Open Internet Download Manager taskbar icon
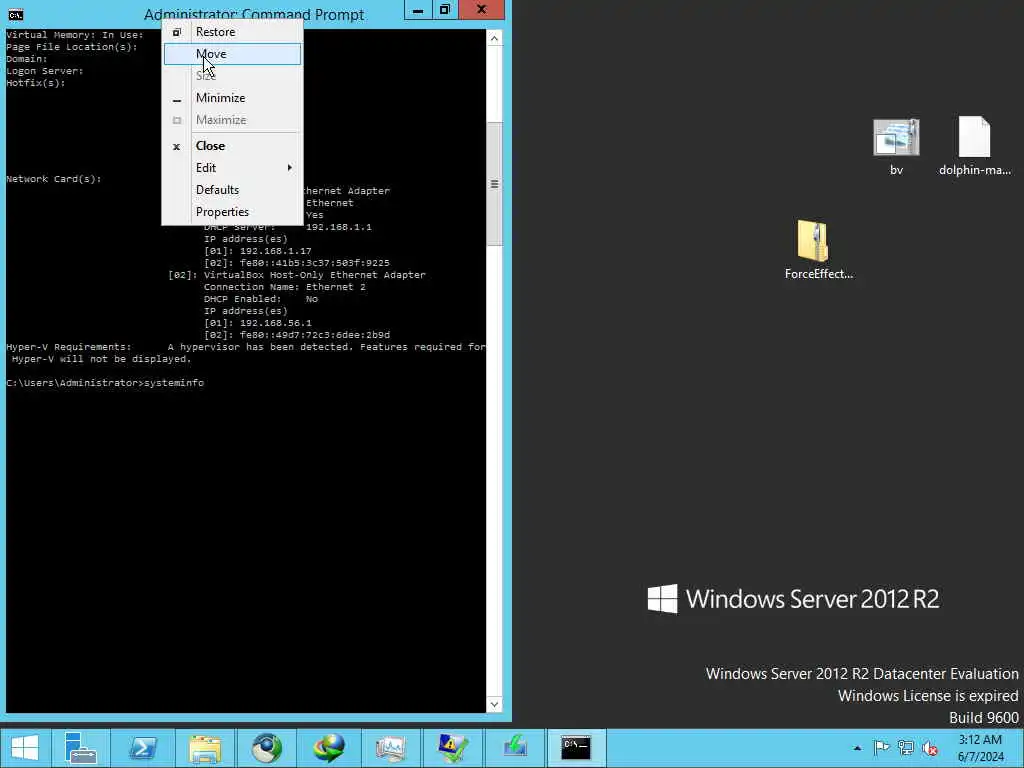Image resolution: width=1024 pixels, height=768 pixels. click(x=328, y=748)
